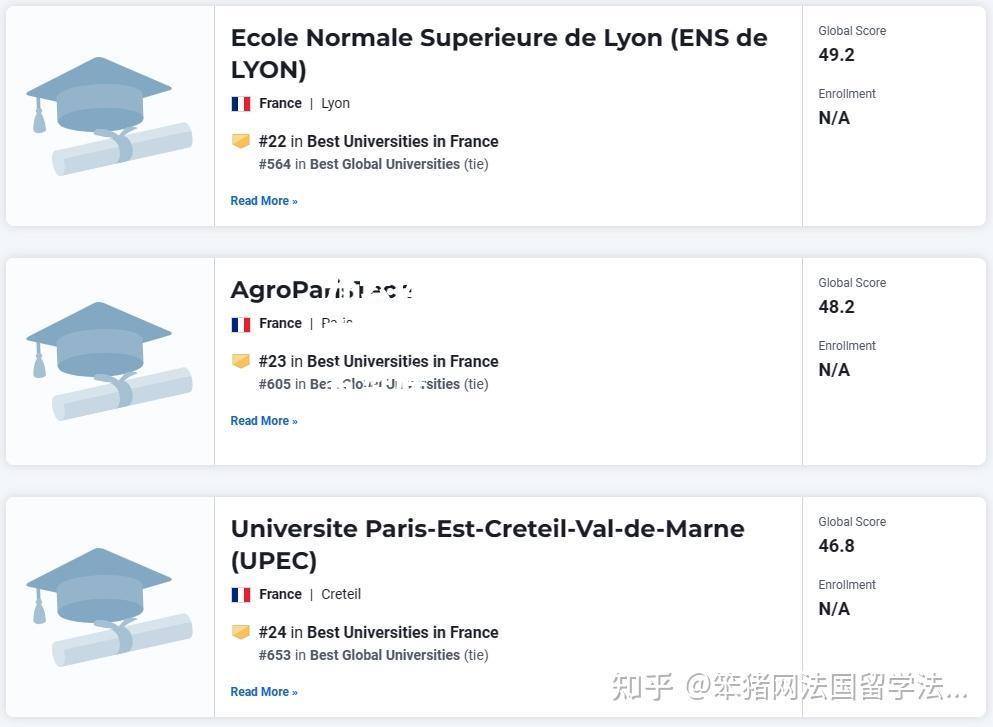
Task: Click Read More under UPEC
Action: tap(264, 692)
